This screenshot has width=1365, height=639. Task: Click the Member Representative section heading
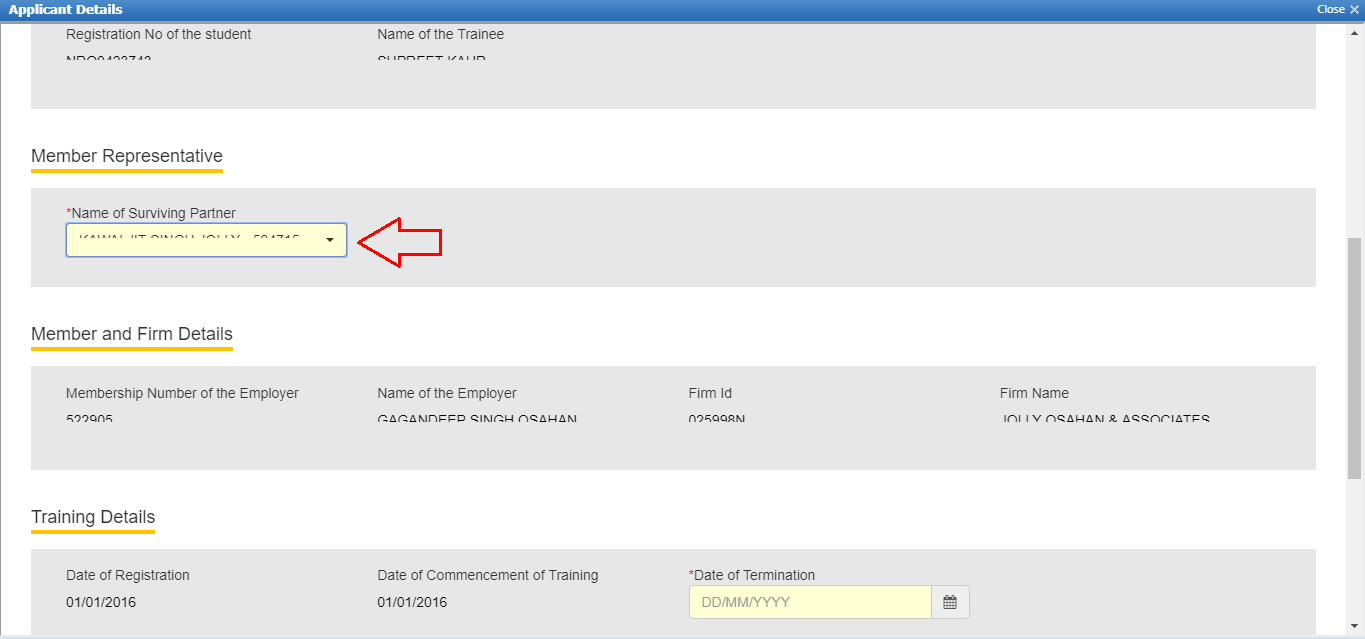coord(127,156)
